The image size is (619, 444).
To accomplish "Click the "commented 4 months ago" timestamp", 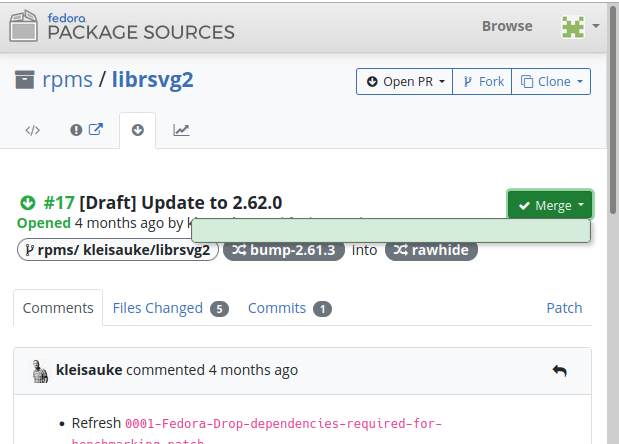I will [x=212, y=370].
